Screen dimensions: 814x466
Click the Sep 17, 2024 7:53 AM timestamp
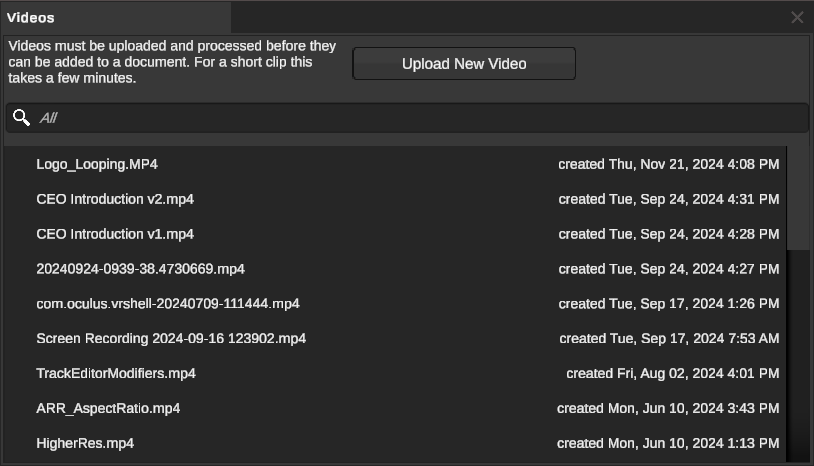(x=669, y=339)
